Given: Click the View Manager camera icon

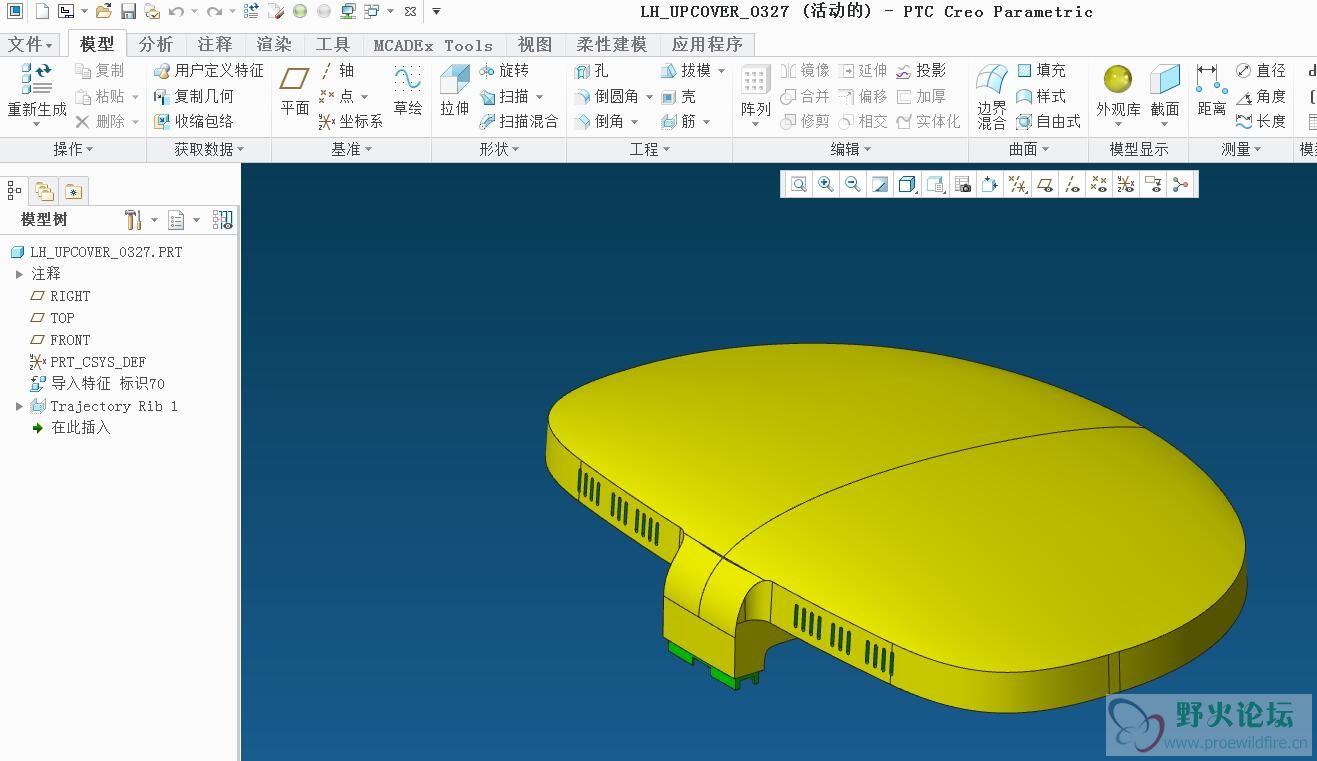Looking at the screenshot, I should point(962,184).
